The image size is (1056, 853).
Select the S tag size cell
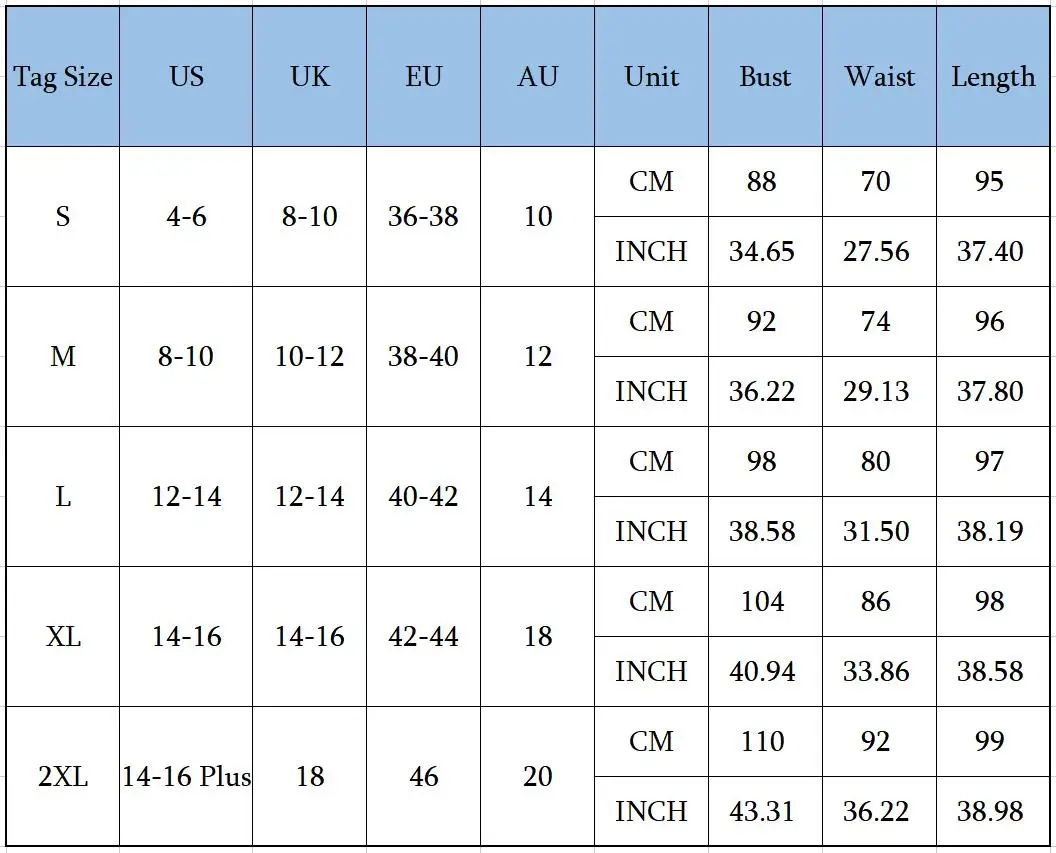[63, 216]
